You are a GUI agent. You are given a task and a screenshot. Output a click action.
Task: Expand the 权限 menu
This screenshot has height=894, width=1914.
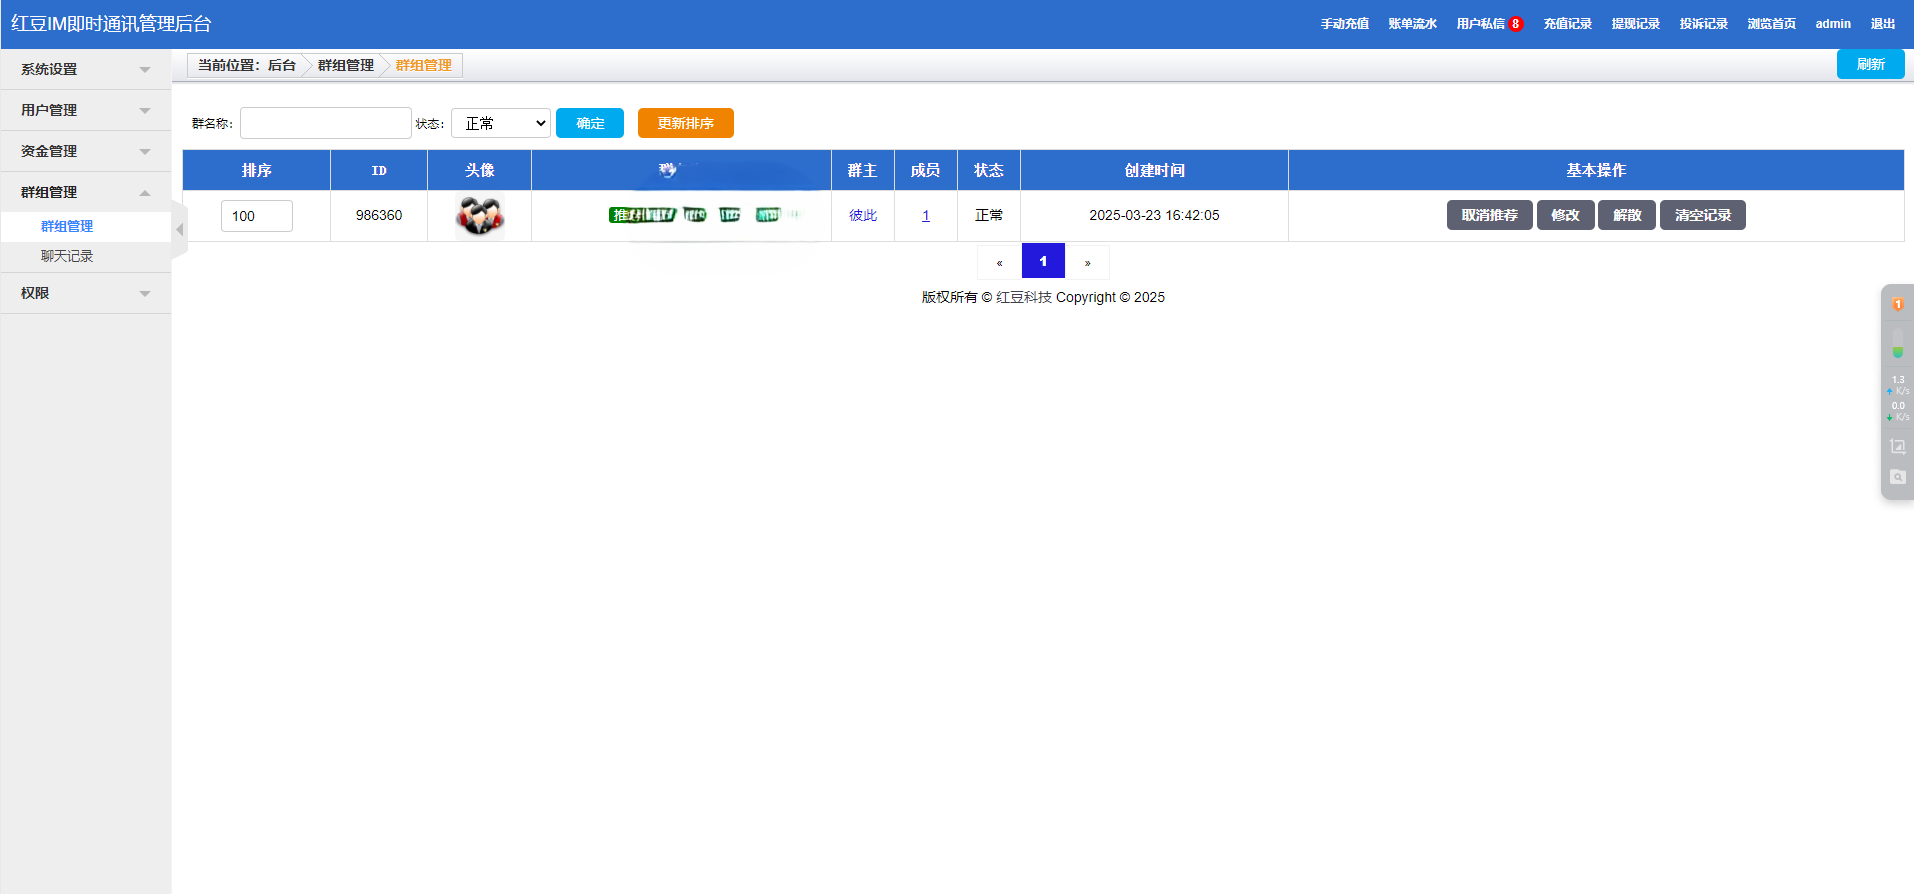pyautogui.click(x=86, y=293)
